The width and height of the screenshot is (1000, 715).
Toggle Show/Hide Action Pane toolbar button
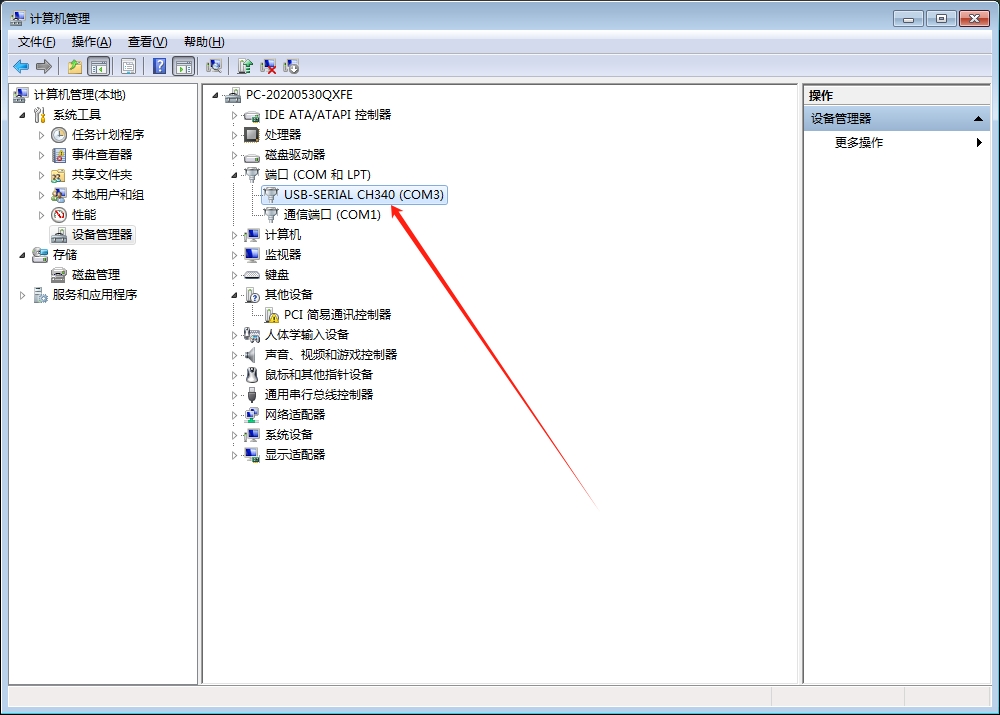184,66
